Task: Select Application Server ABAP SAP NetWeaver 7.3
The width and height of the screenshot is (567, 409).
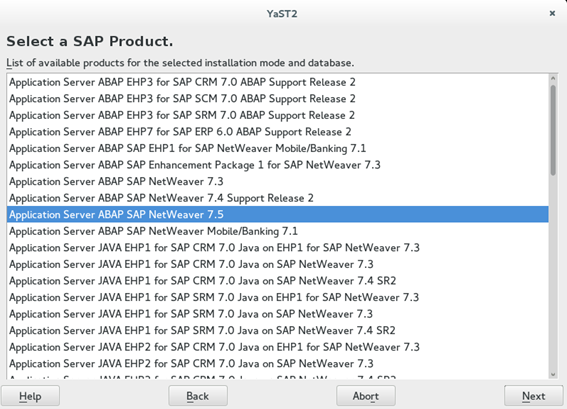Action: (278, 182)
